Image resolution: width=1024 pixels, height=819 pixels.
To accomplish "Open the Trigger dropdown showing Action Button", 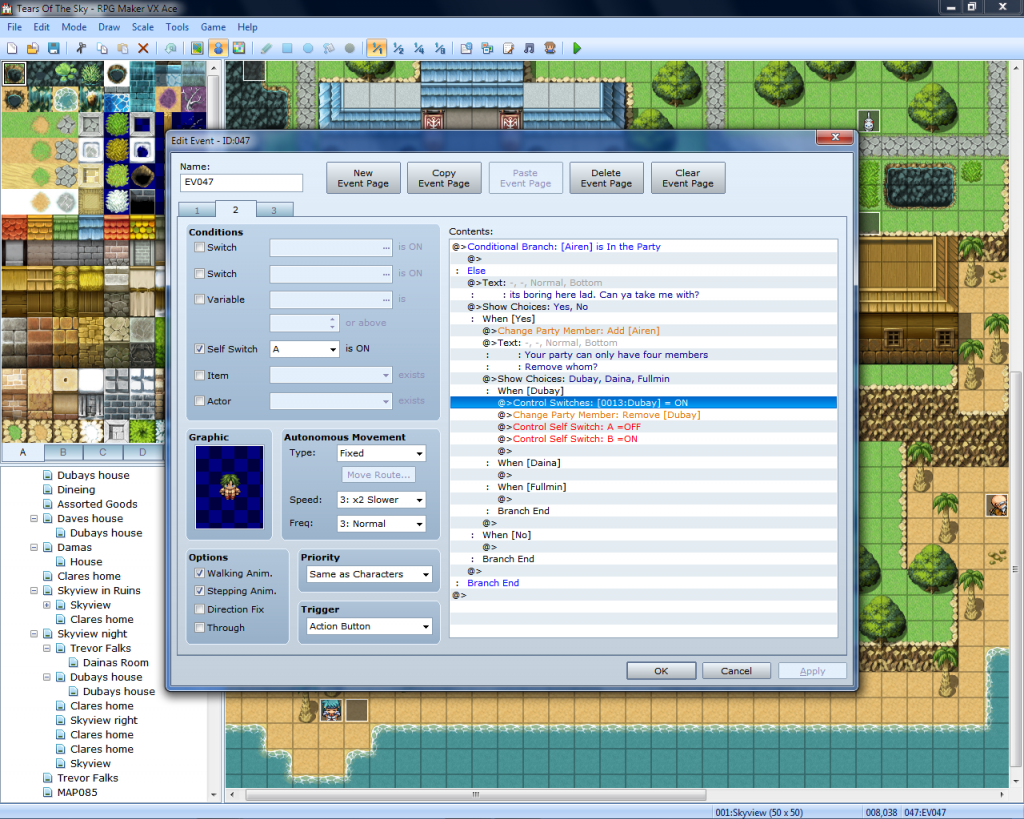I will (368, 627).
